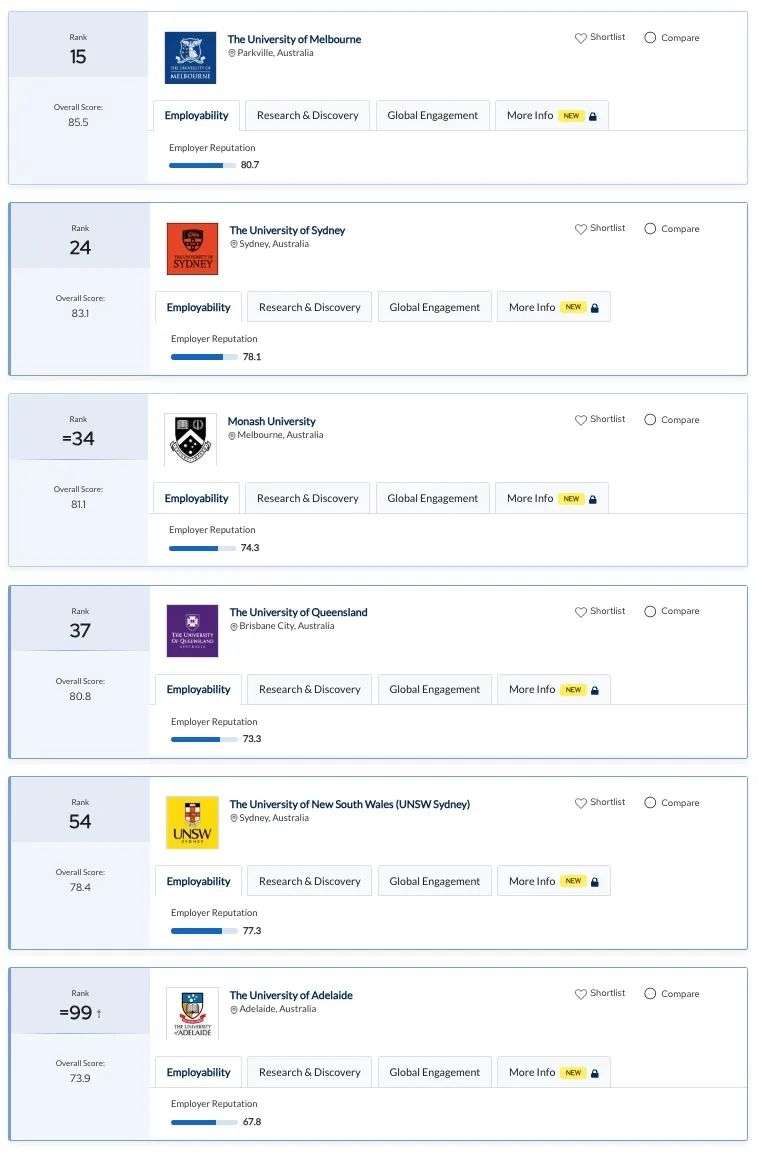Click the UNSW Sydney yellow logo
758x1156 pixels.
192,822
